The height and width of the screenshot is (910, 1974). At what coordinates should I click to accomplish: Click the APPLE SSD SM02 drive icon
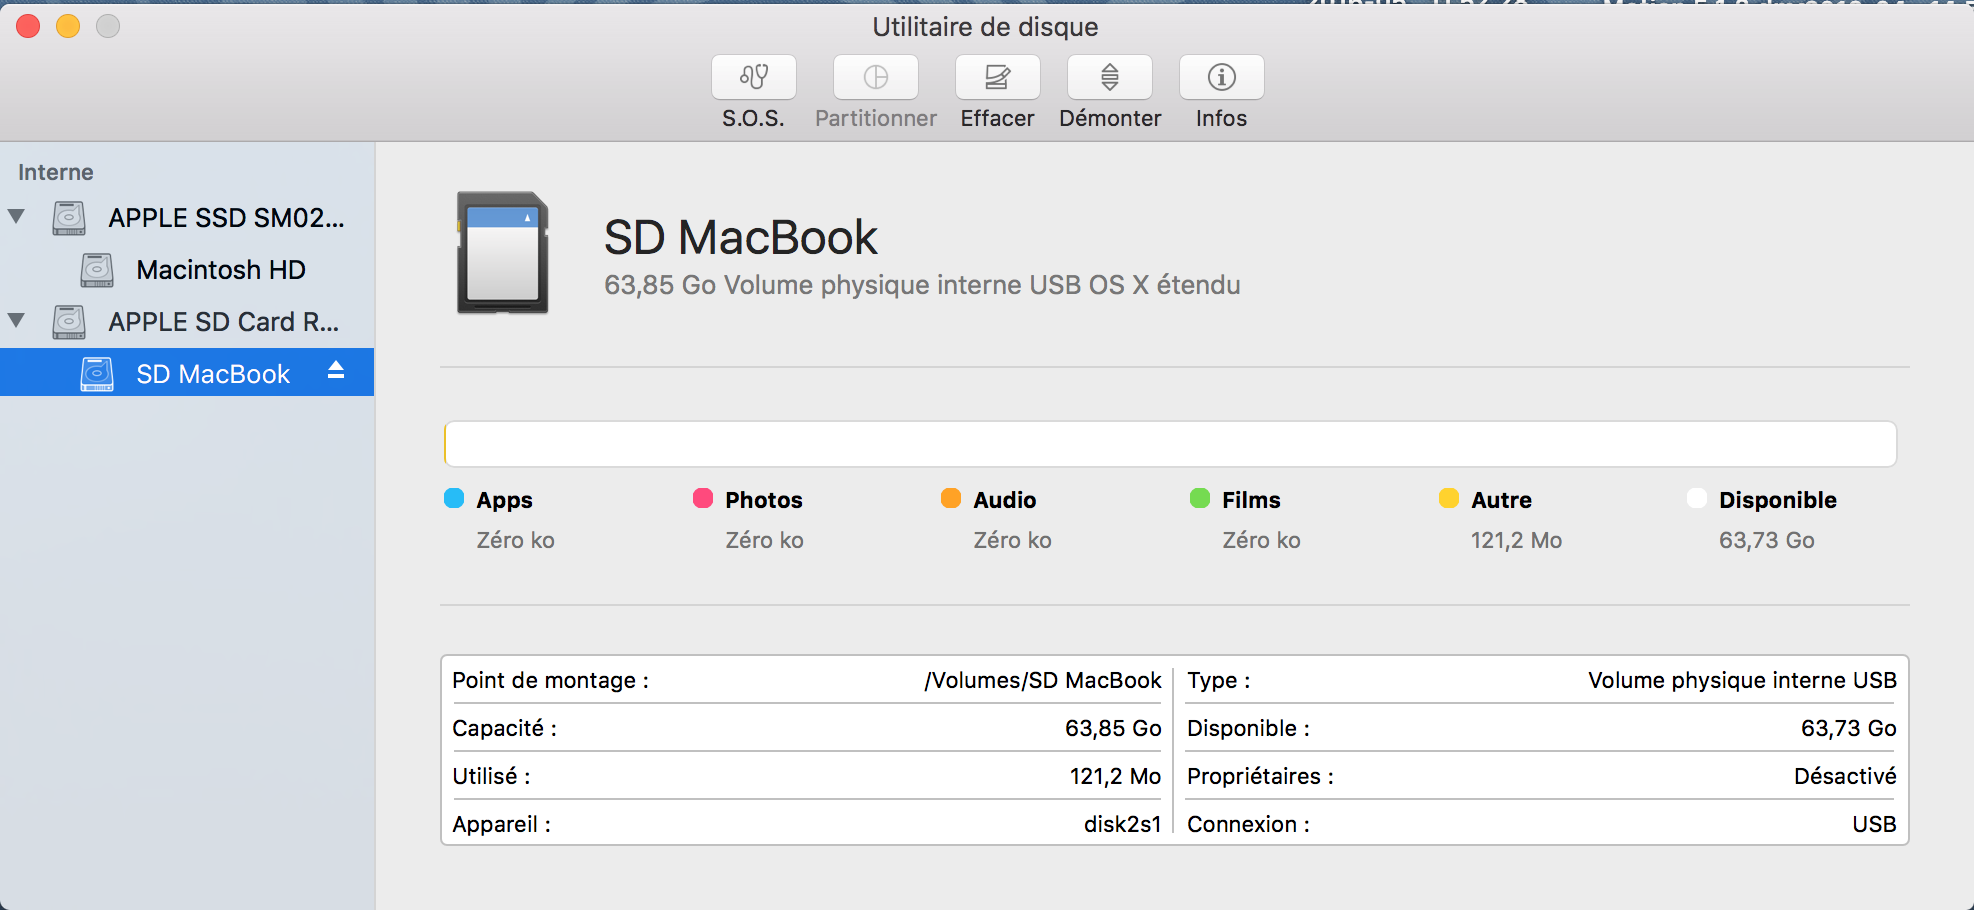click(69, 218)
